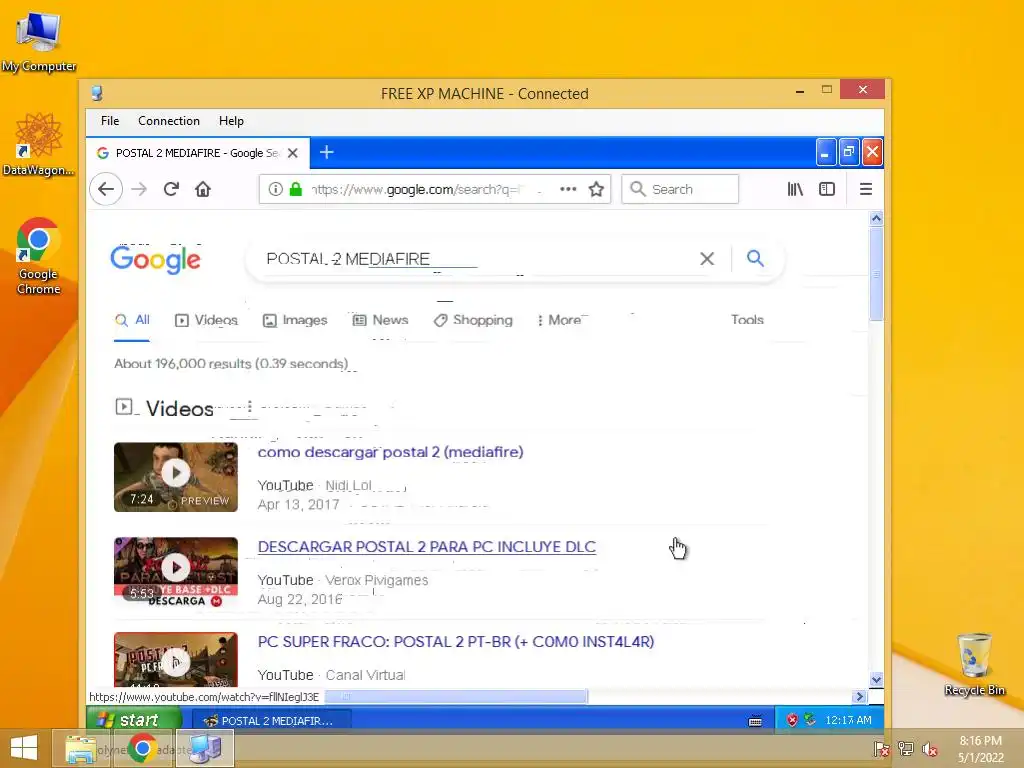Open Google Chrome desktop shortcut
The height and width of the screenshot is (768, 1024).
coord(39,256)
